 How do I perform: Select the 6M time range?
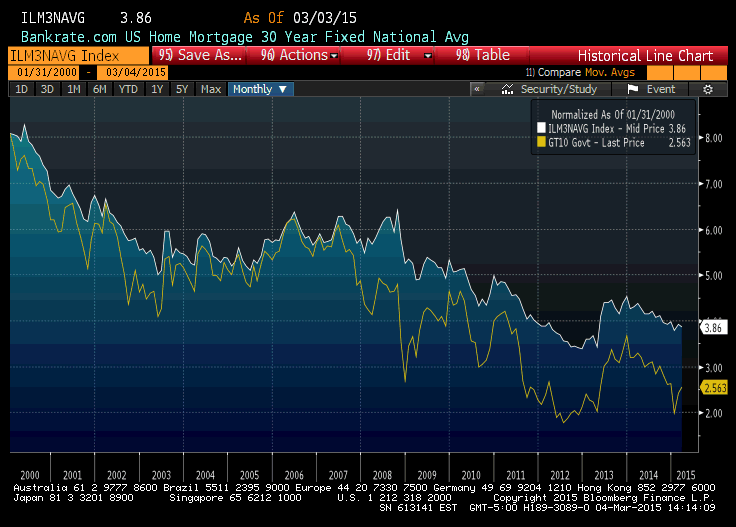click(x=99, y=89)
